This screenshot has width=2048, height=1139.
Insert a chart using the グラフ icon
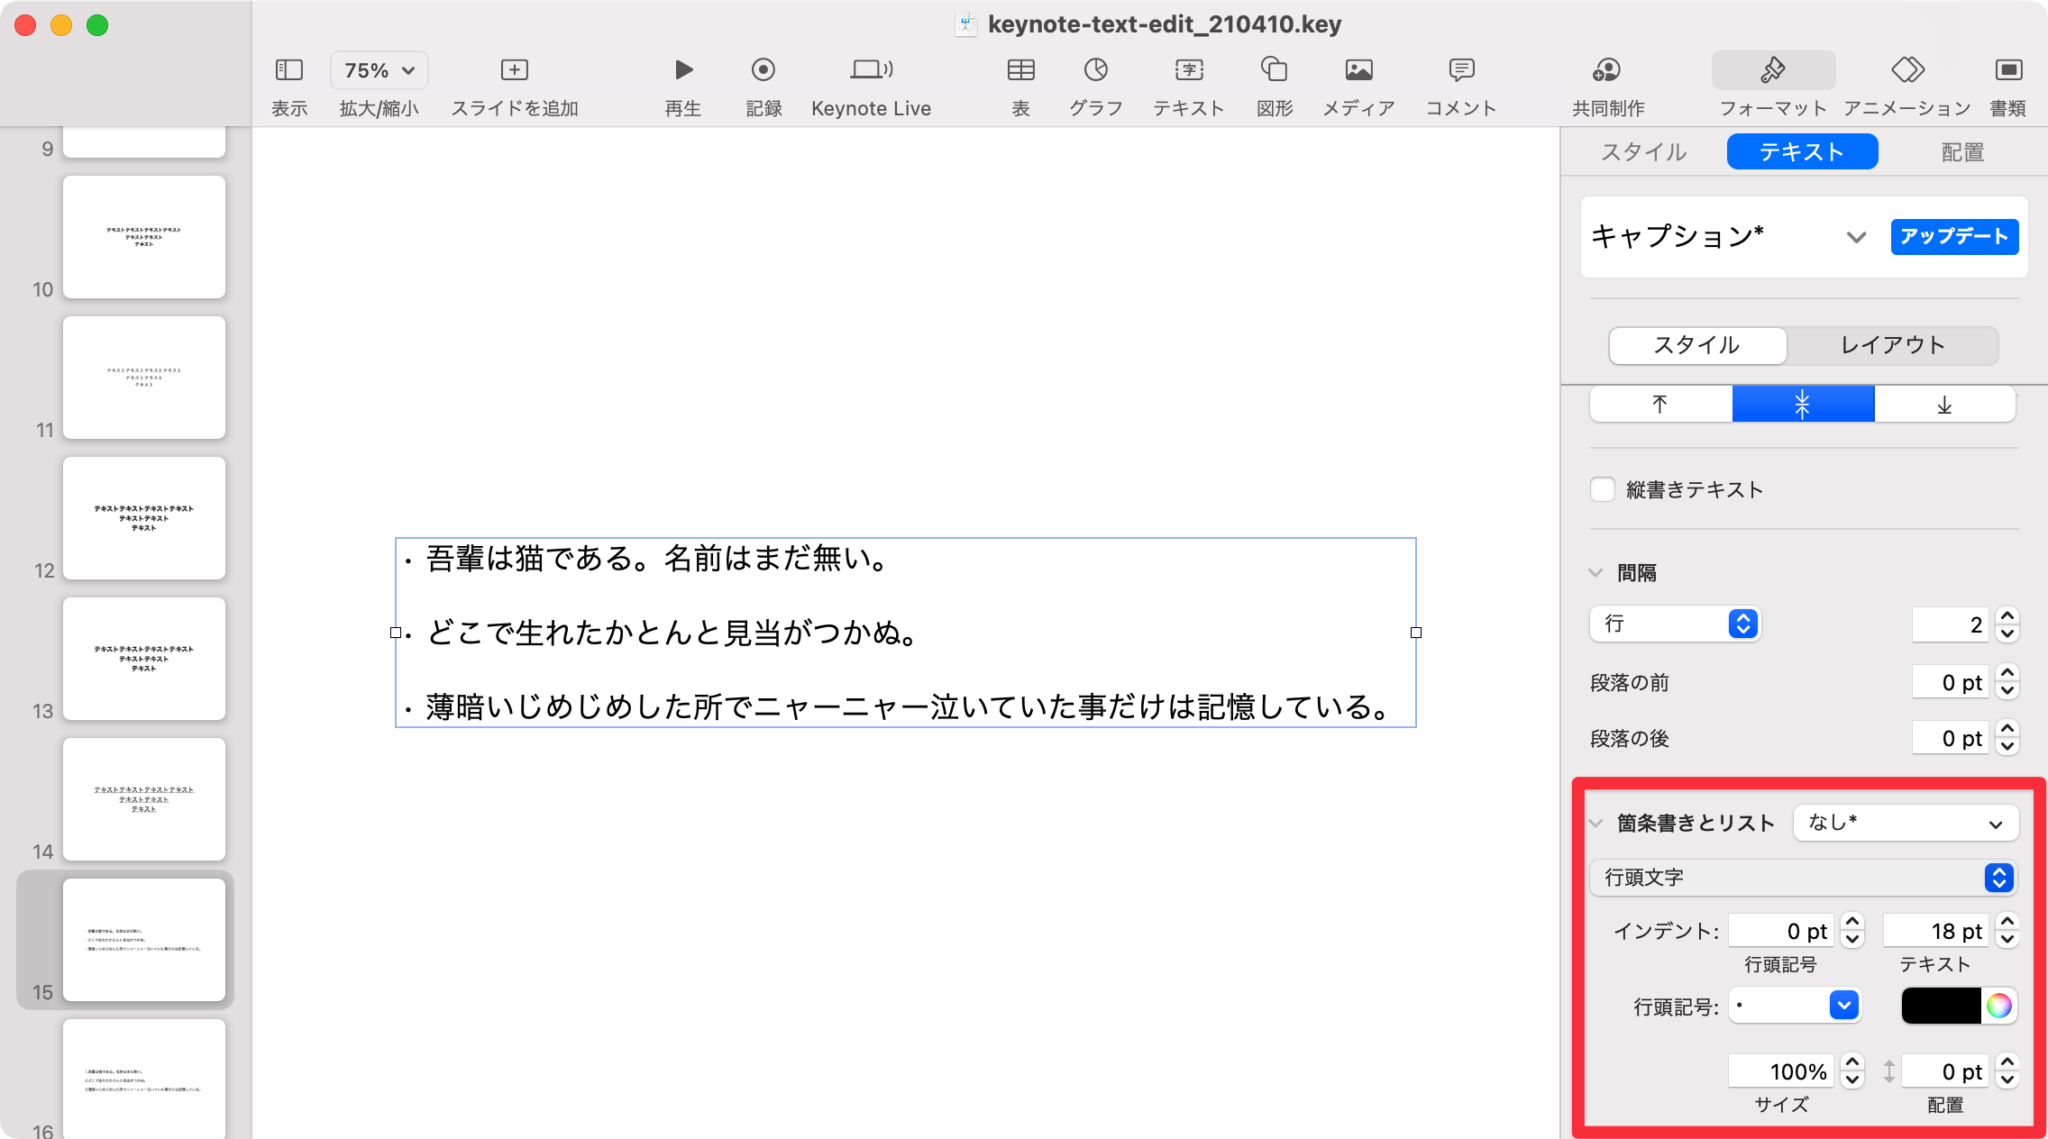click(1095, 70)
